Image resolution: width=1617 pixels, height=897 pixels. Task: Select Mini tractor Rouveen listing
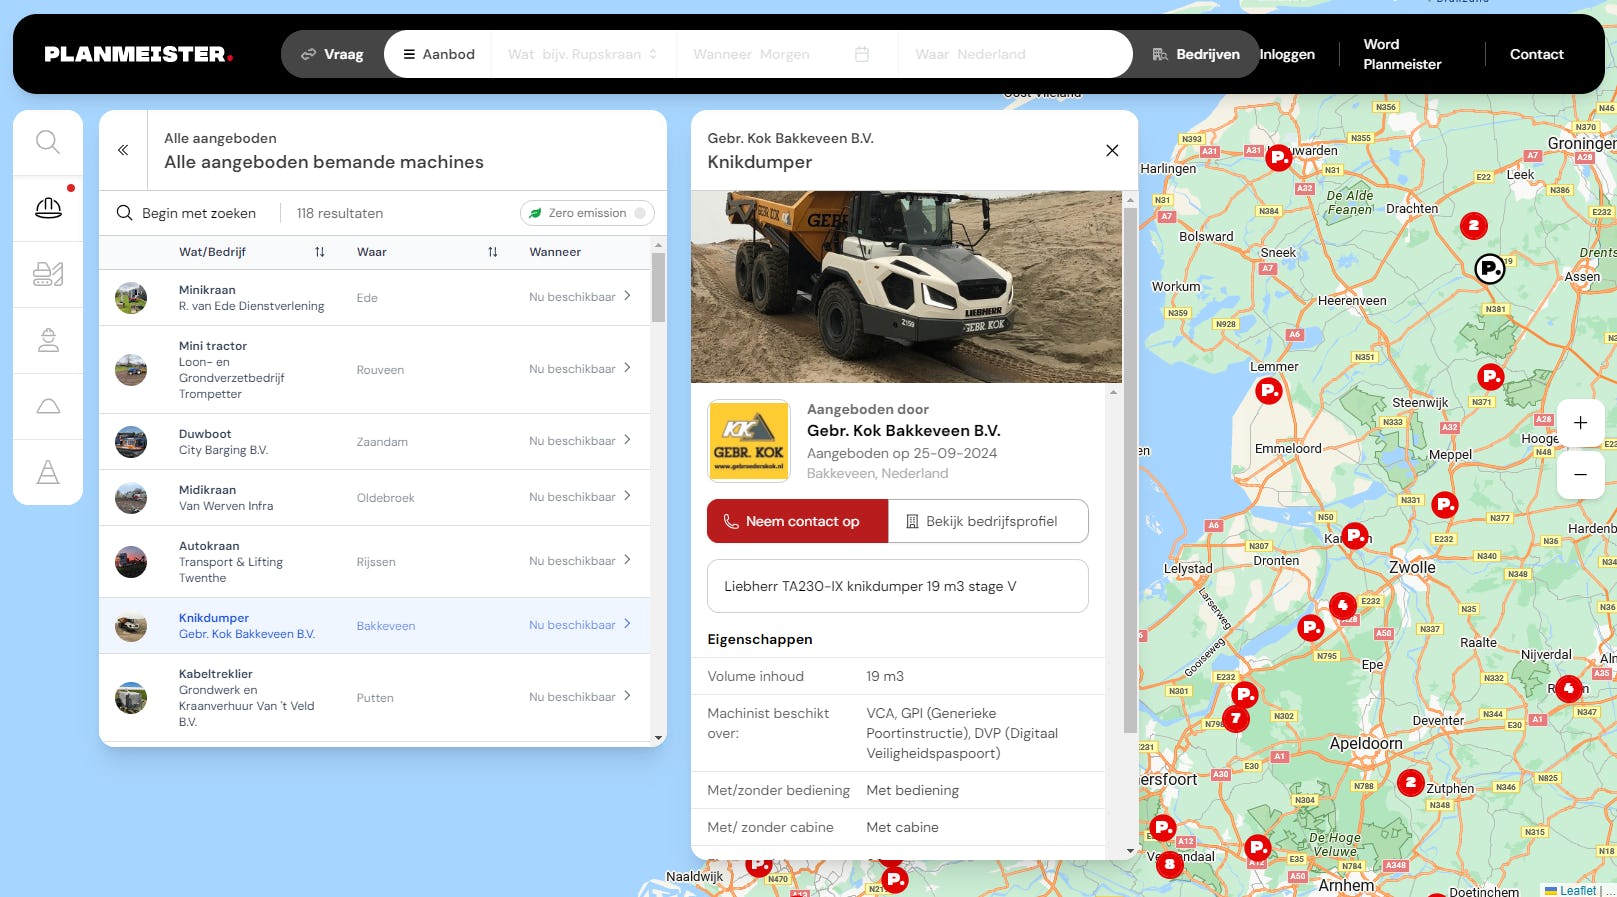(x=375, y=370)
